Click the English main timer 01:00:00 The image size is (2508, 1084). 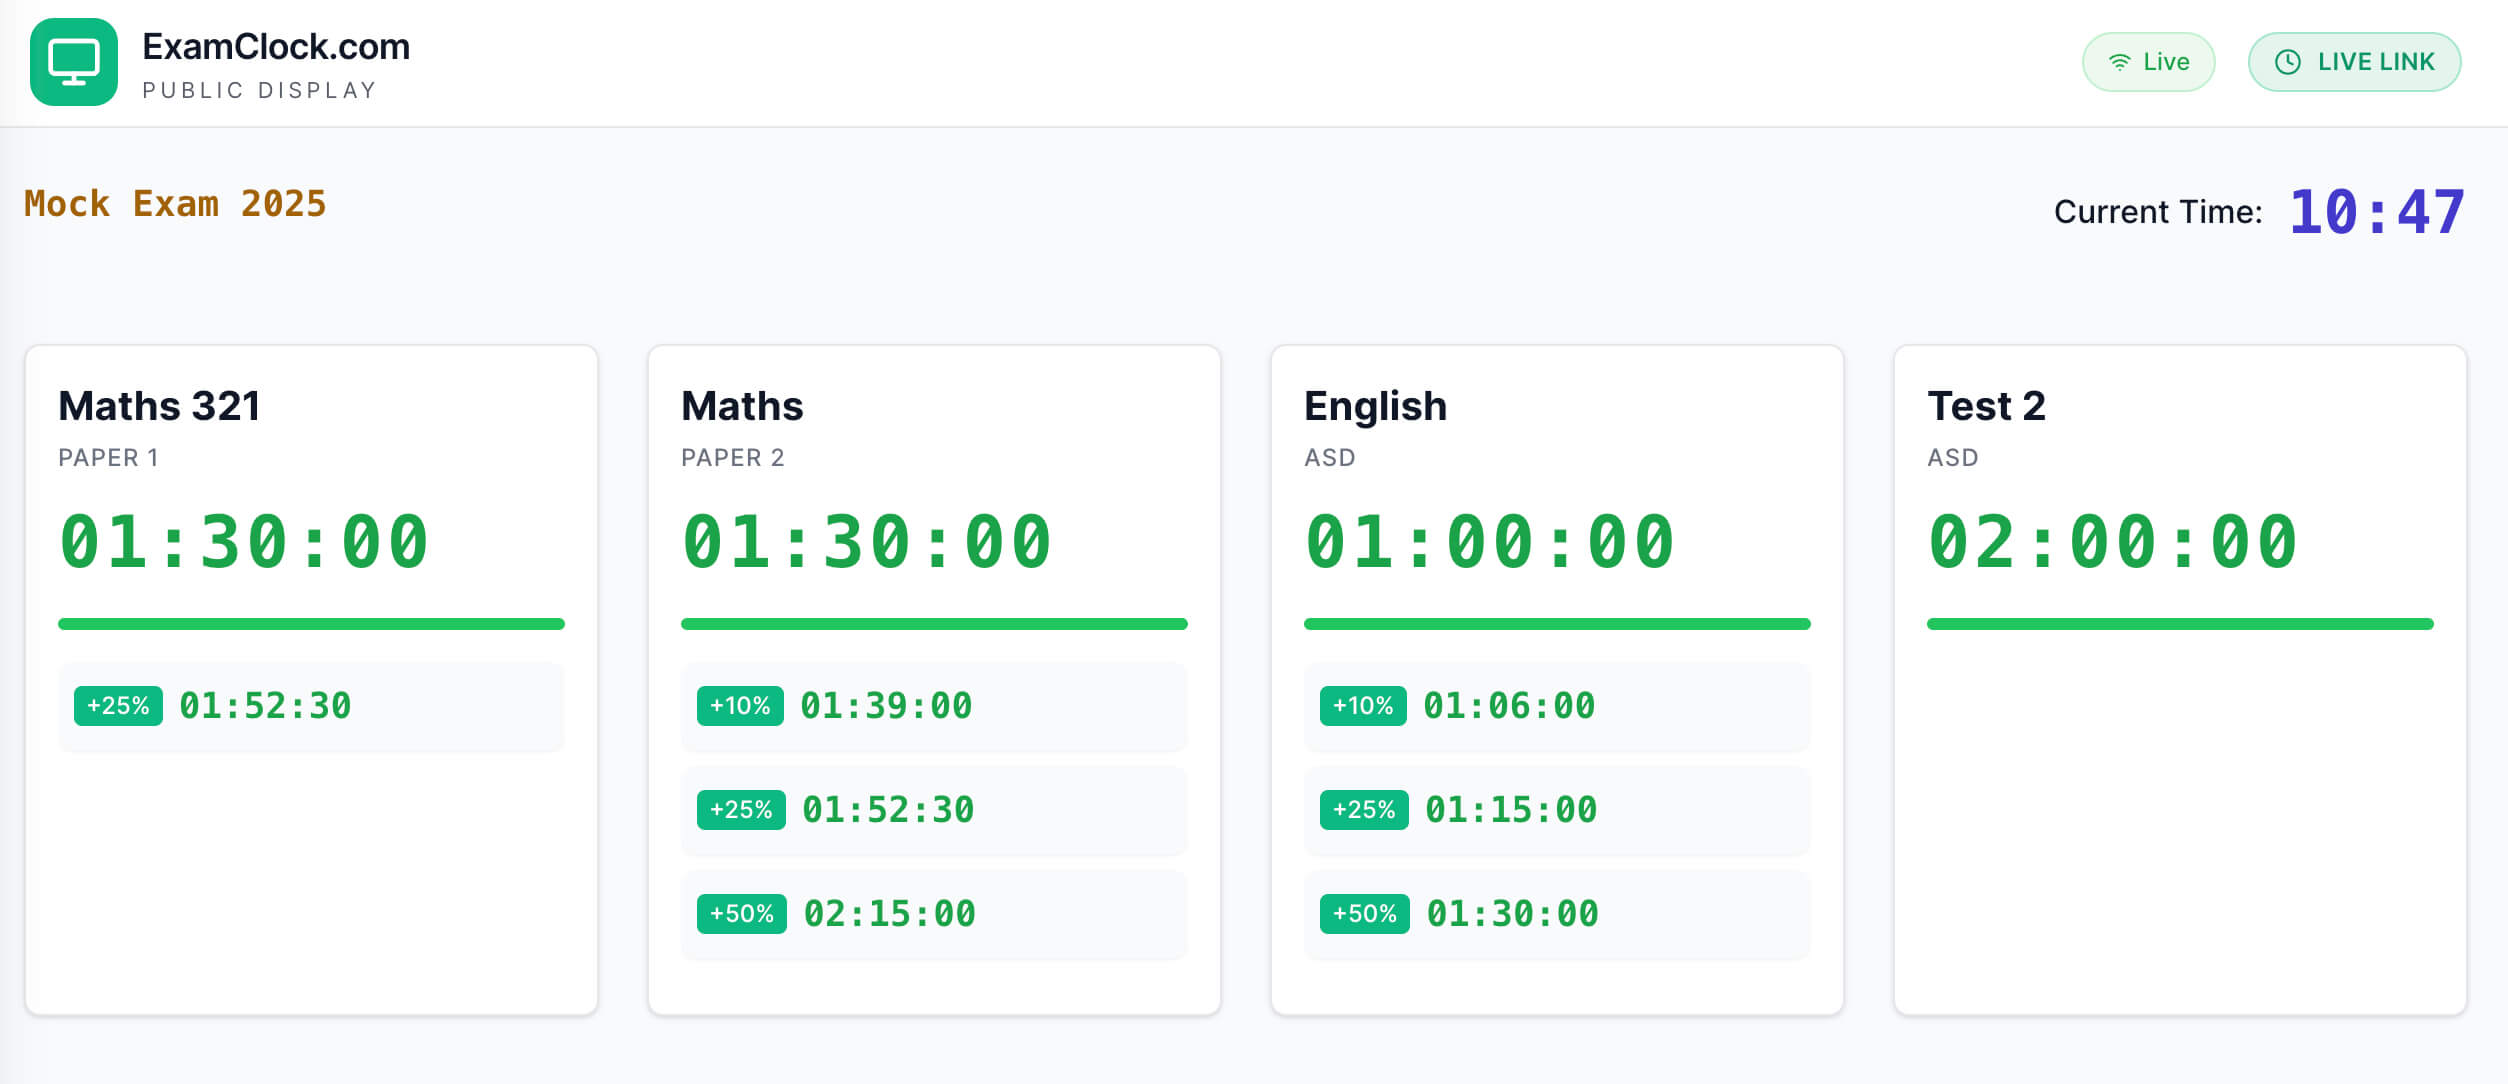pos(1489,542)
